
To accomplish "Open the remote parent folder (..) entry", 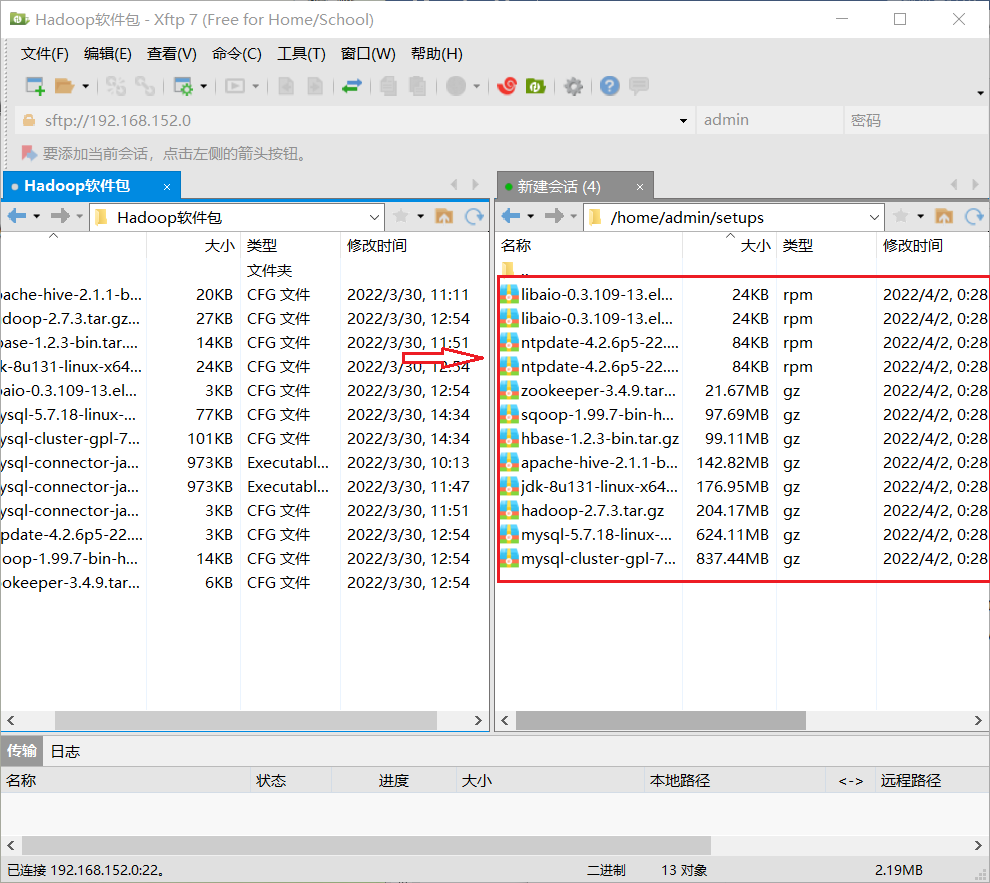I will pos(516,270).
